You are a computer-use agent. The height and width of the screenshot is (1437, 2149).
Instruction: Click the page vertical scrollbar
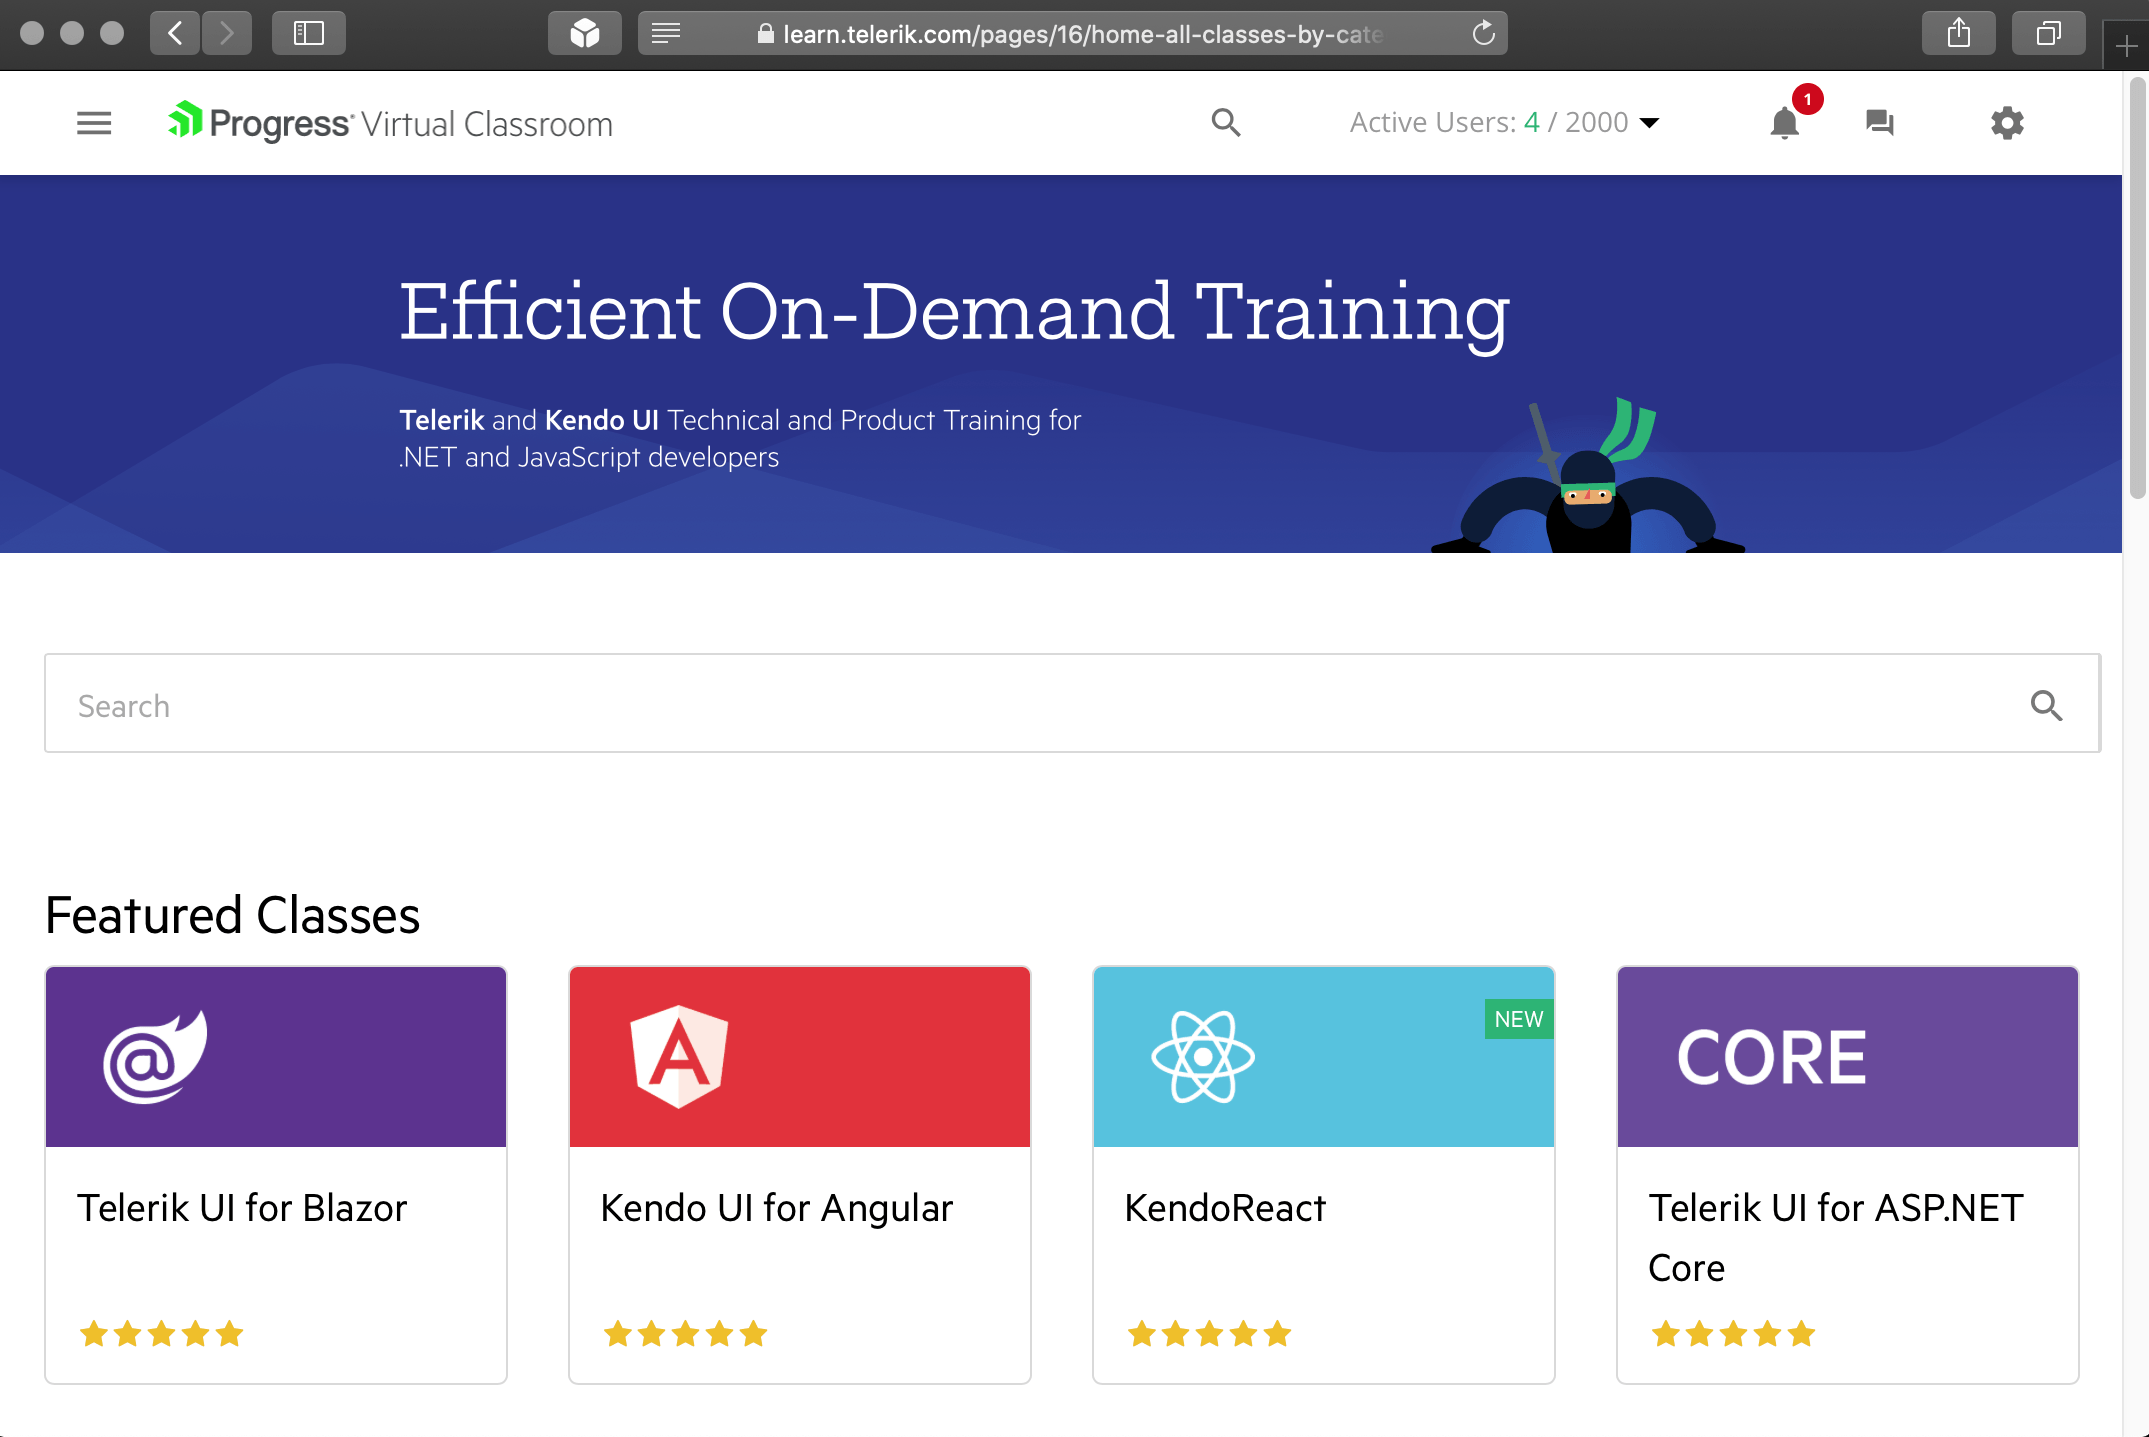tap(2138, 290)
